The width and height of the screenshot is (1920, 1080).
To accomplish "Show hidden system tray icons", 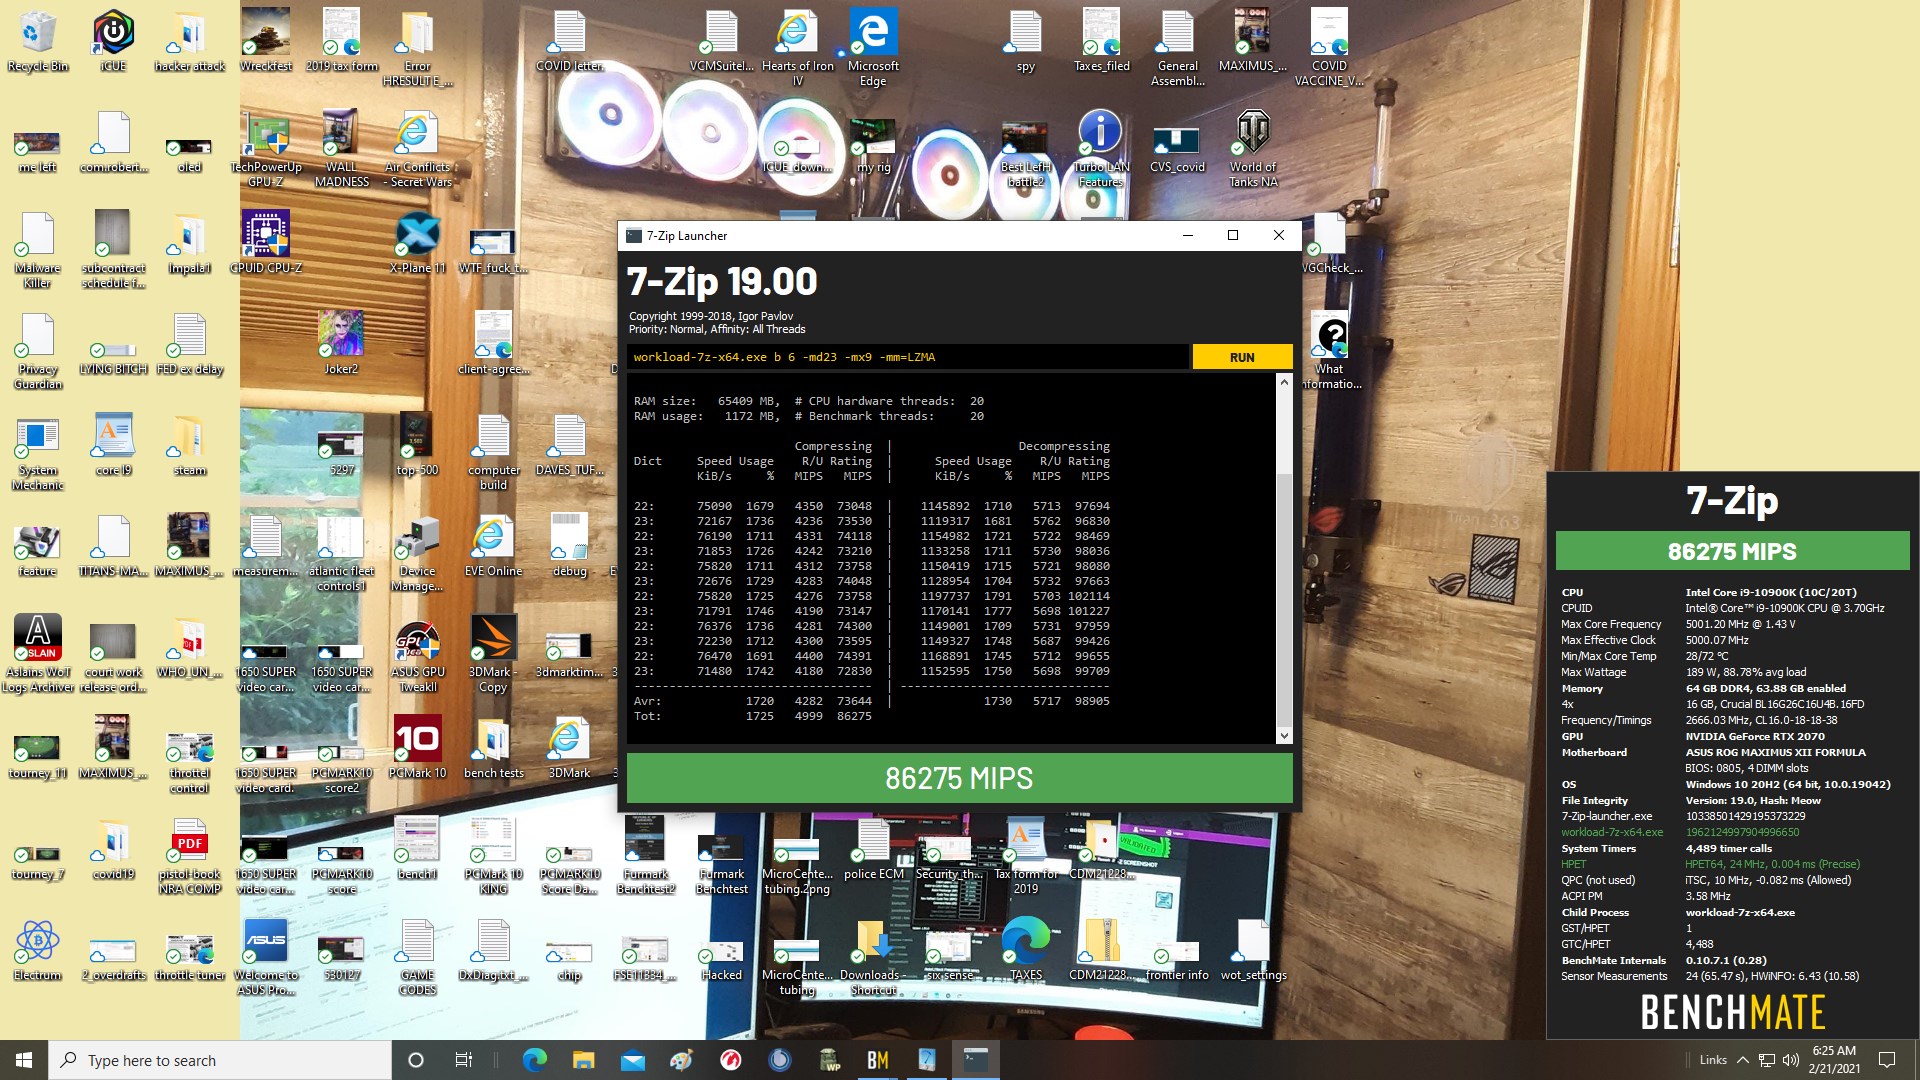I will (x=1742, y=1060).
